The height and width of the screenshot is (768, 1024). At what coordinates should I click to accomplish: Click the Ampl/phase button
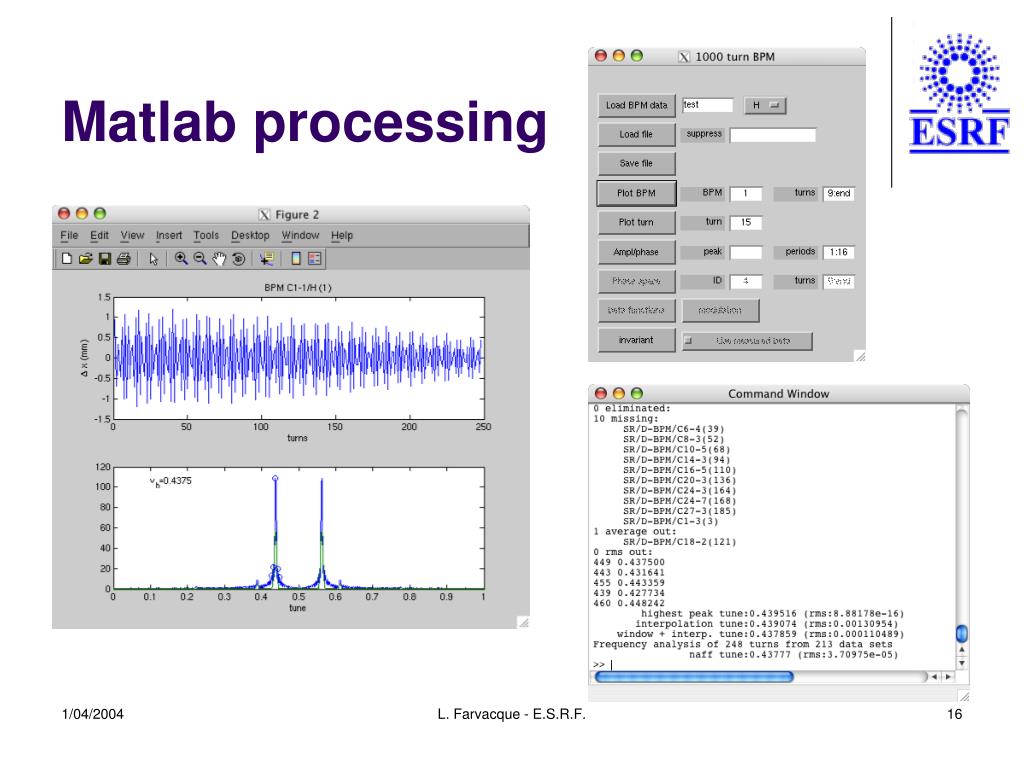(x=637, y=252)
